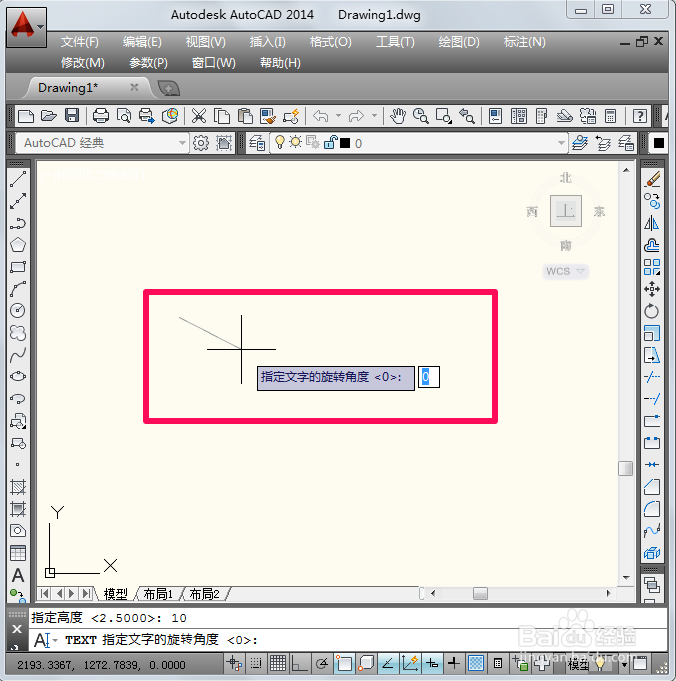This screenshot has width=676, height=681.
Task: Toggle Object Snap in the status bar
Action: pyautogui.click(x=344, y=663)
